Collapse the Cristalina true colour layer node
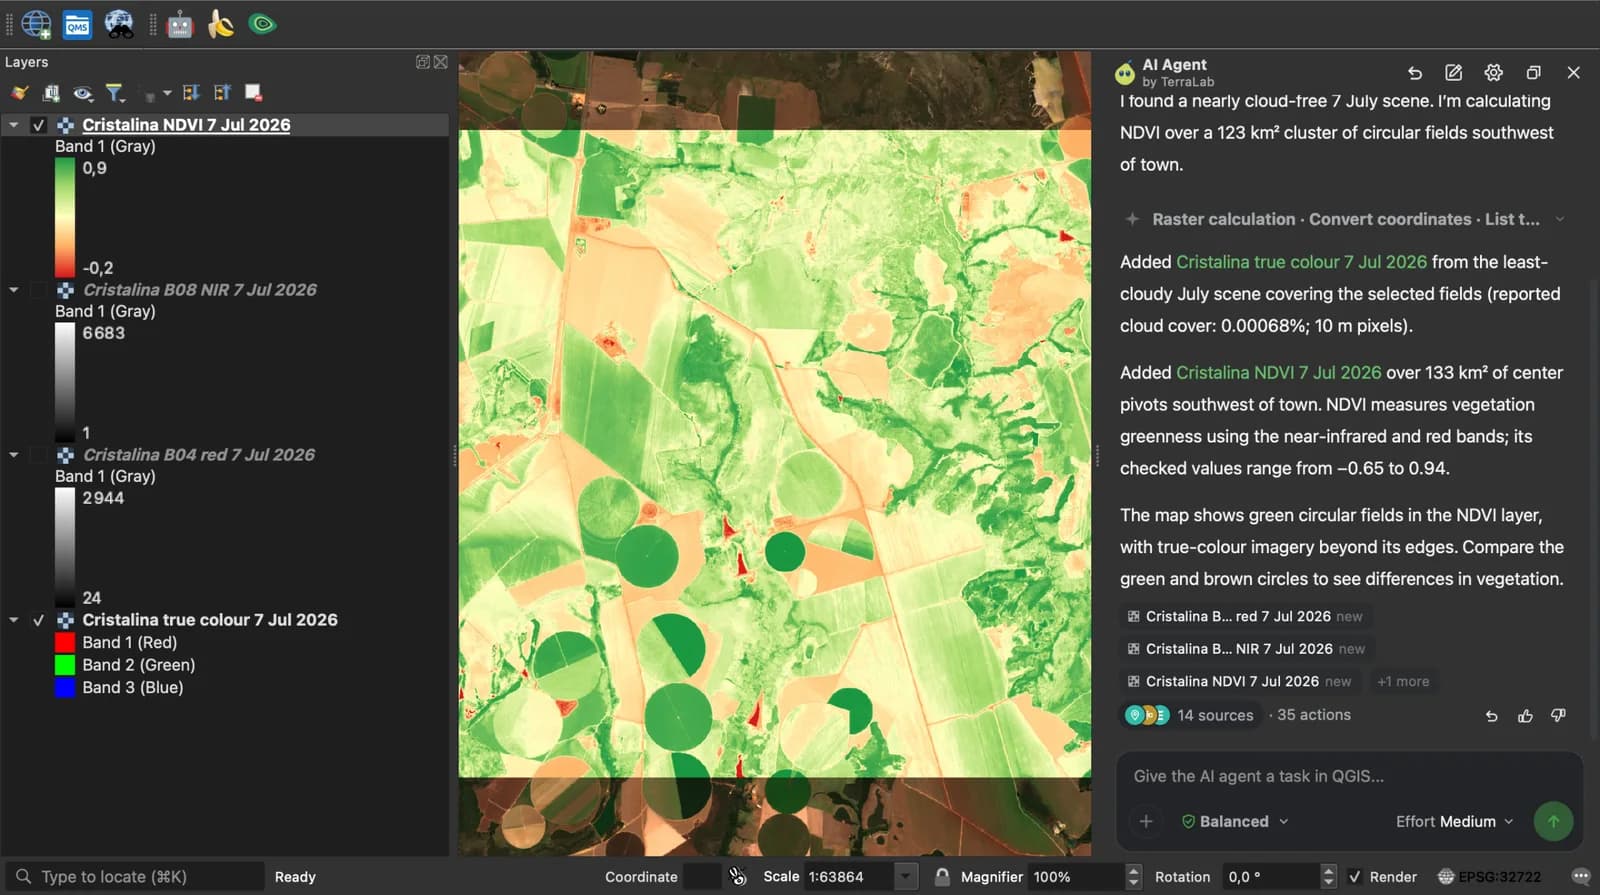This screenshot has width=1600, height=895. point(14,620)
